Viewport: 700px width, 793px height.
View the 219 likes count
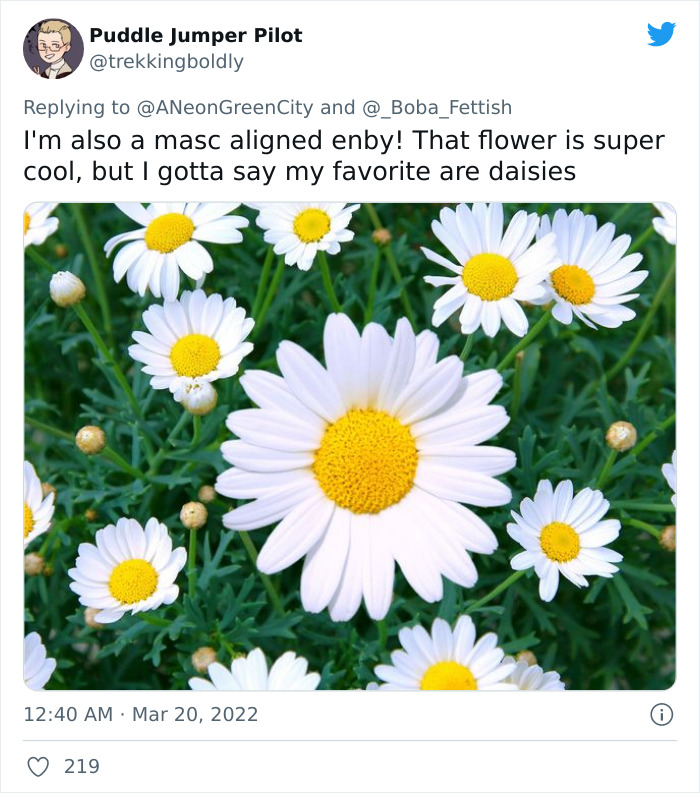(x=82, y=767)
